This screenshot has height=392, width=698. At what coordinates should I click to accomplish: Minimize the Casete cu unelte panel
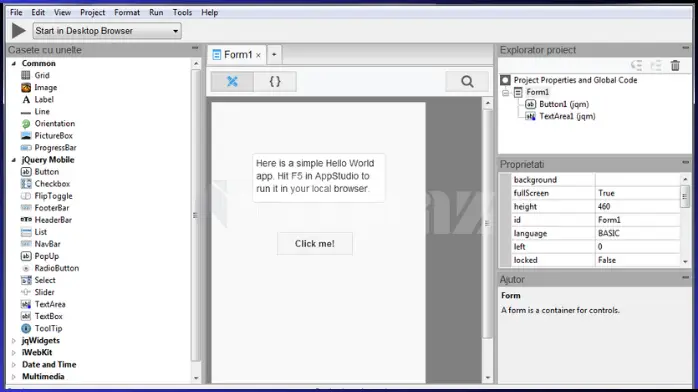pos(195,48)
